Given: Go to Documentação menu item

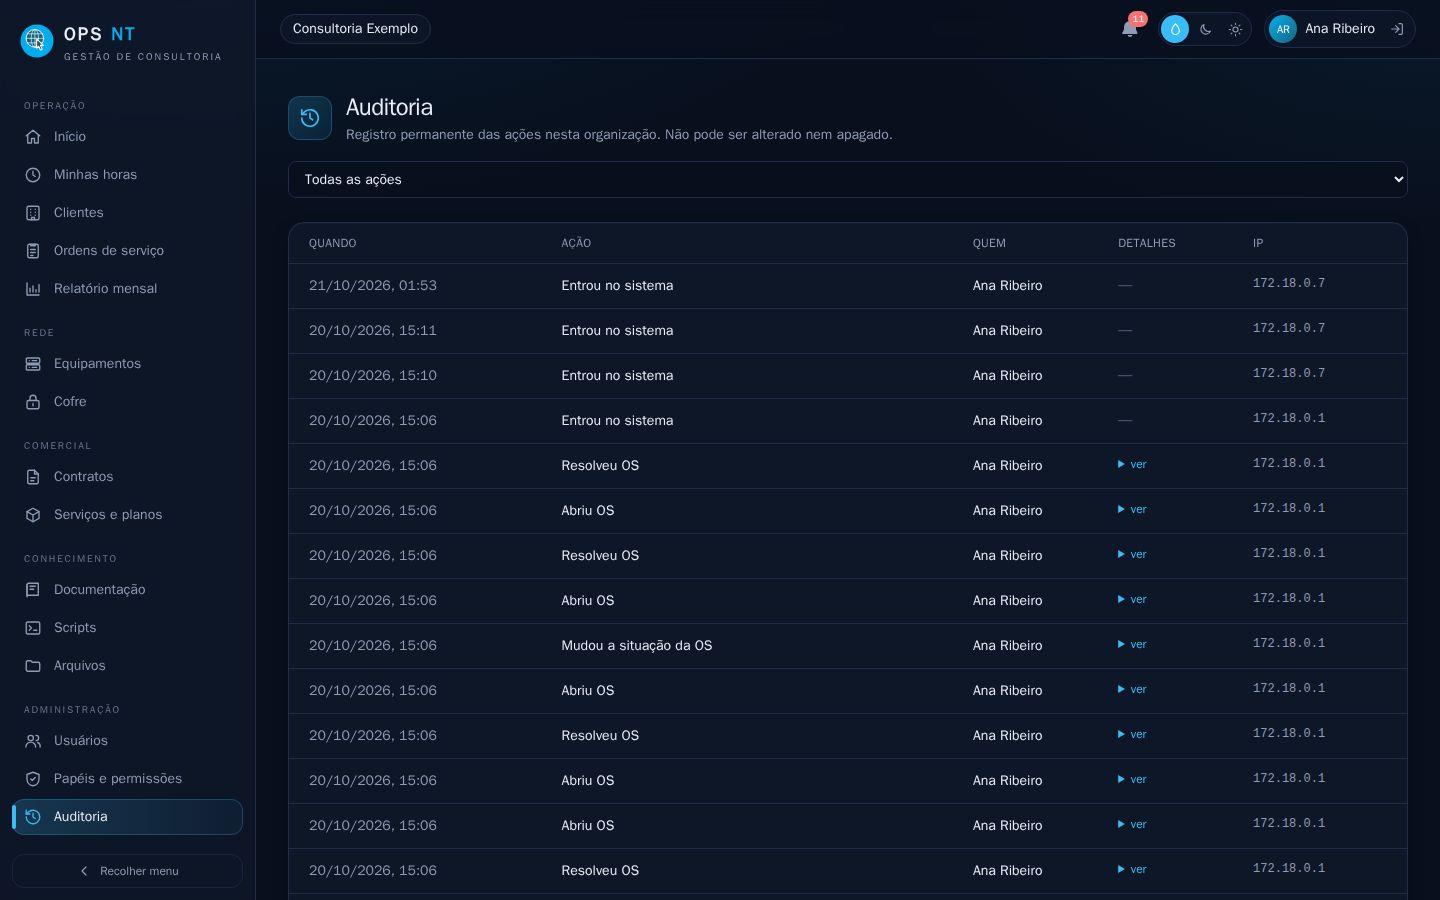Looking at the screenshot, I should [127, 589].
